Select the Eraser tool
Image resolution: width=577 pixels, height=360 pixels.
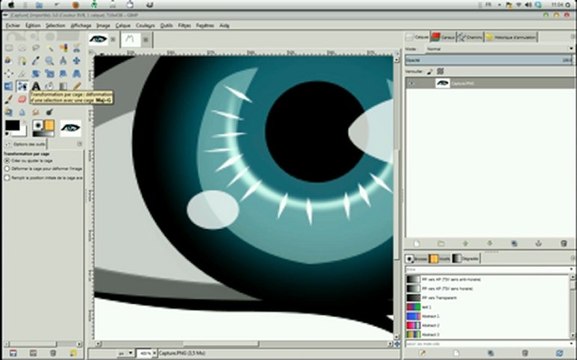pos(22,99)
